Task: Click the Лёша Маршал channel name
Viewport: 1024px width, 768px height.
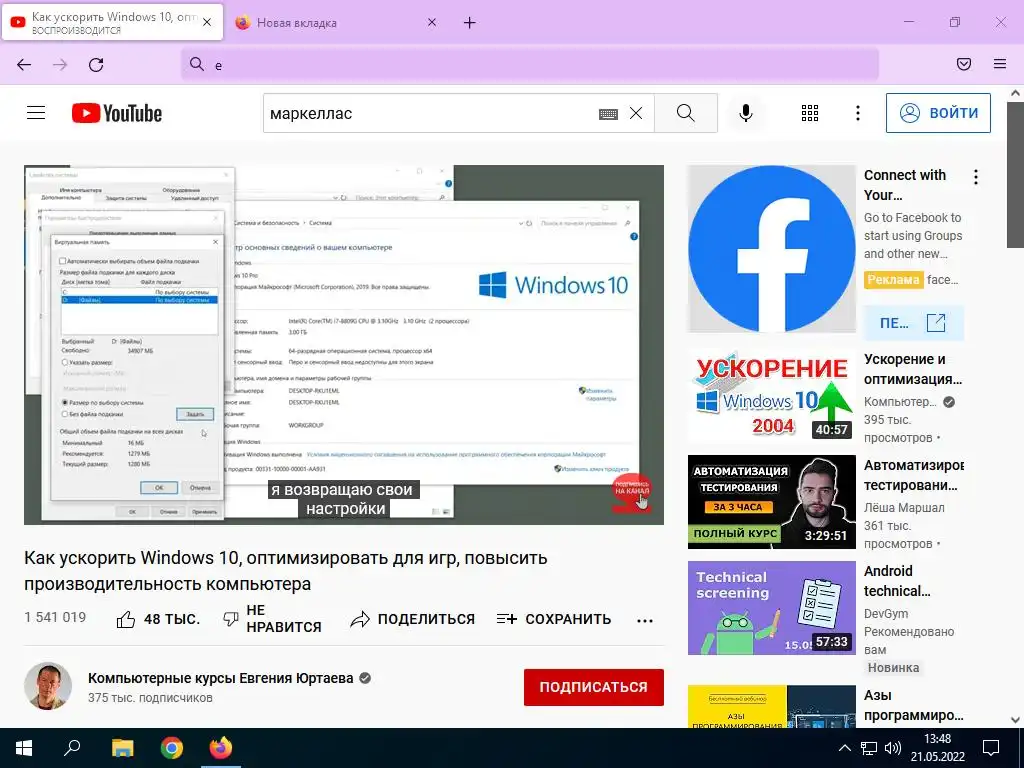Action: pos(904,507)
